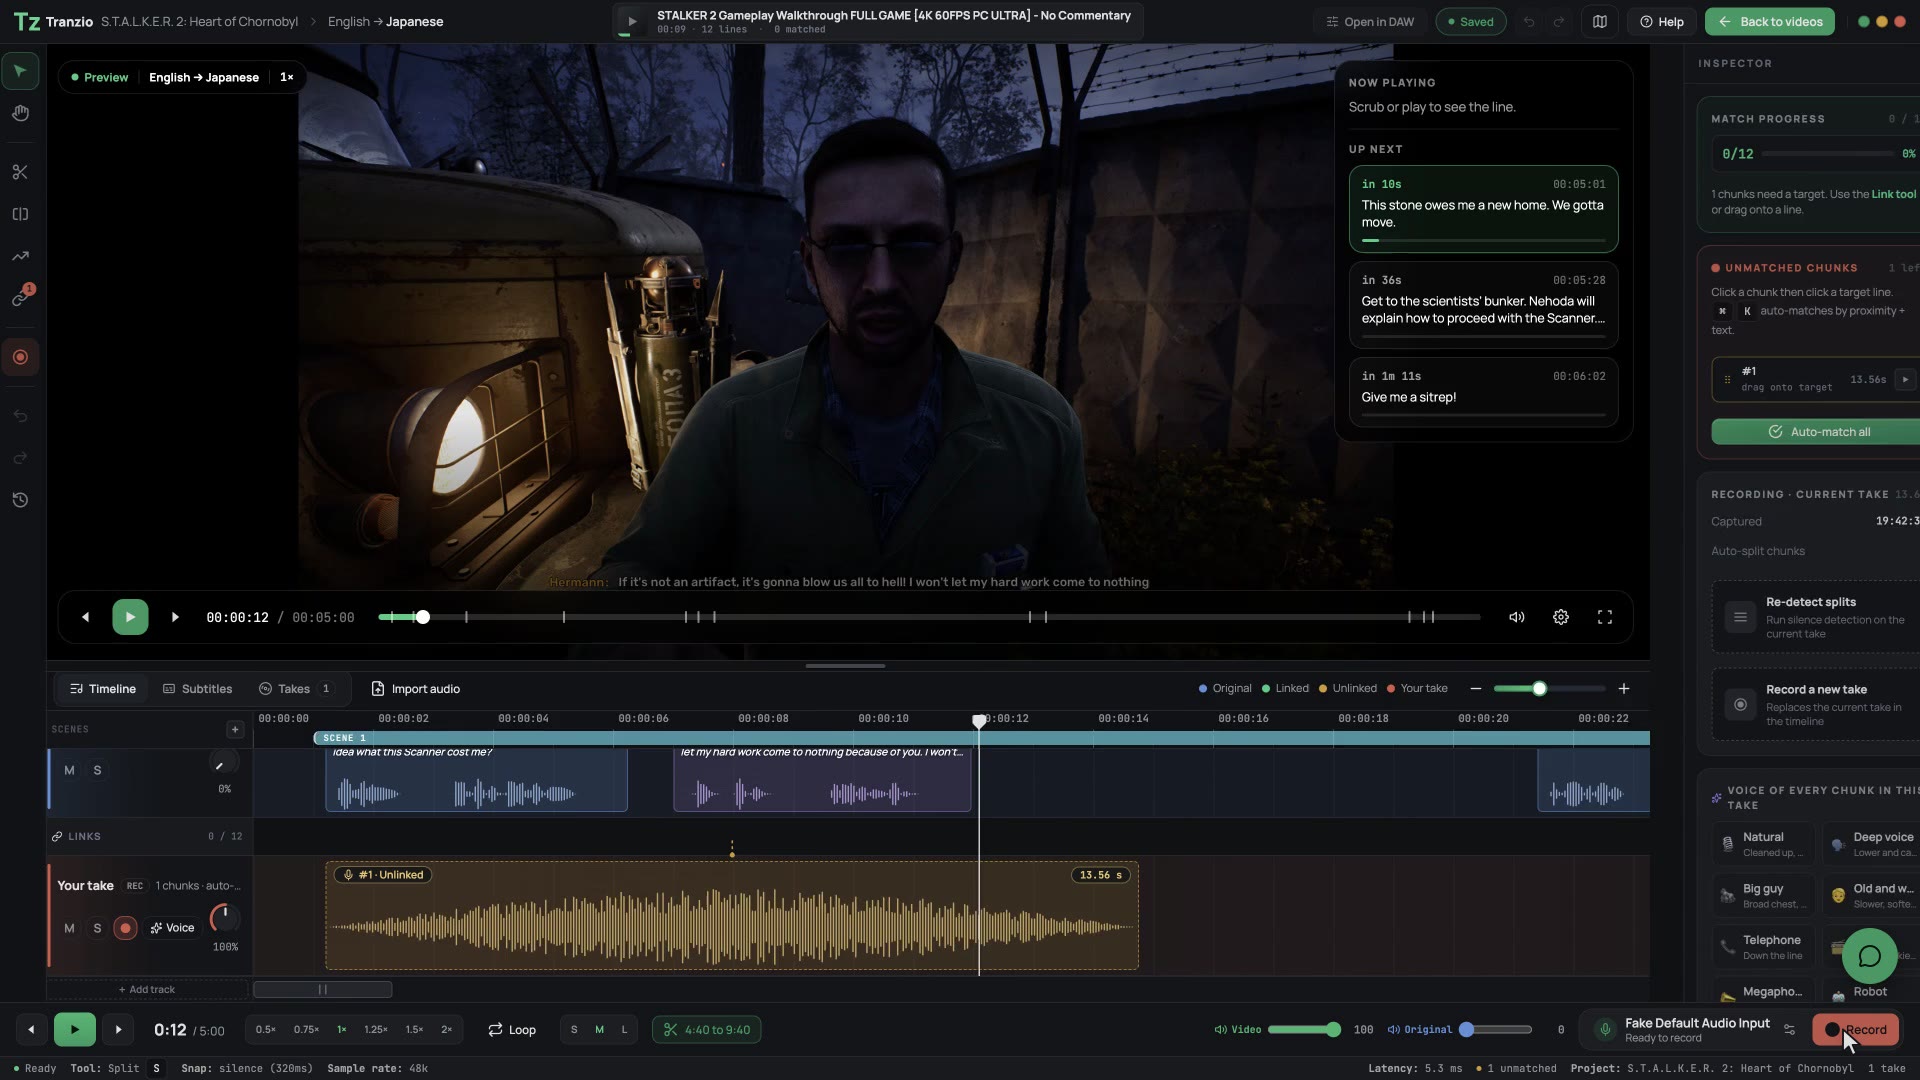Start recording with Record button

pyautogui.click(x=1855, y=1030)
